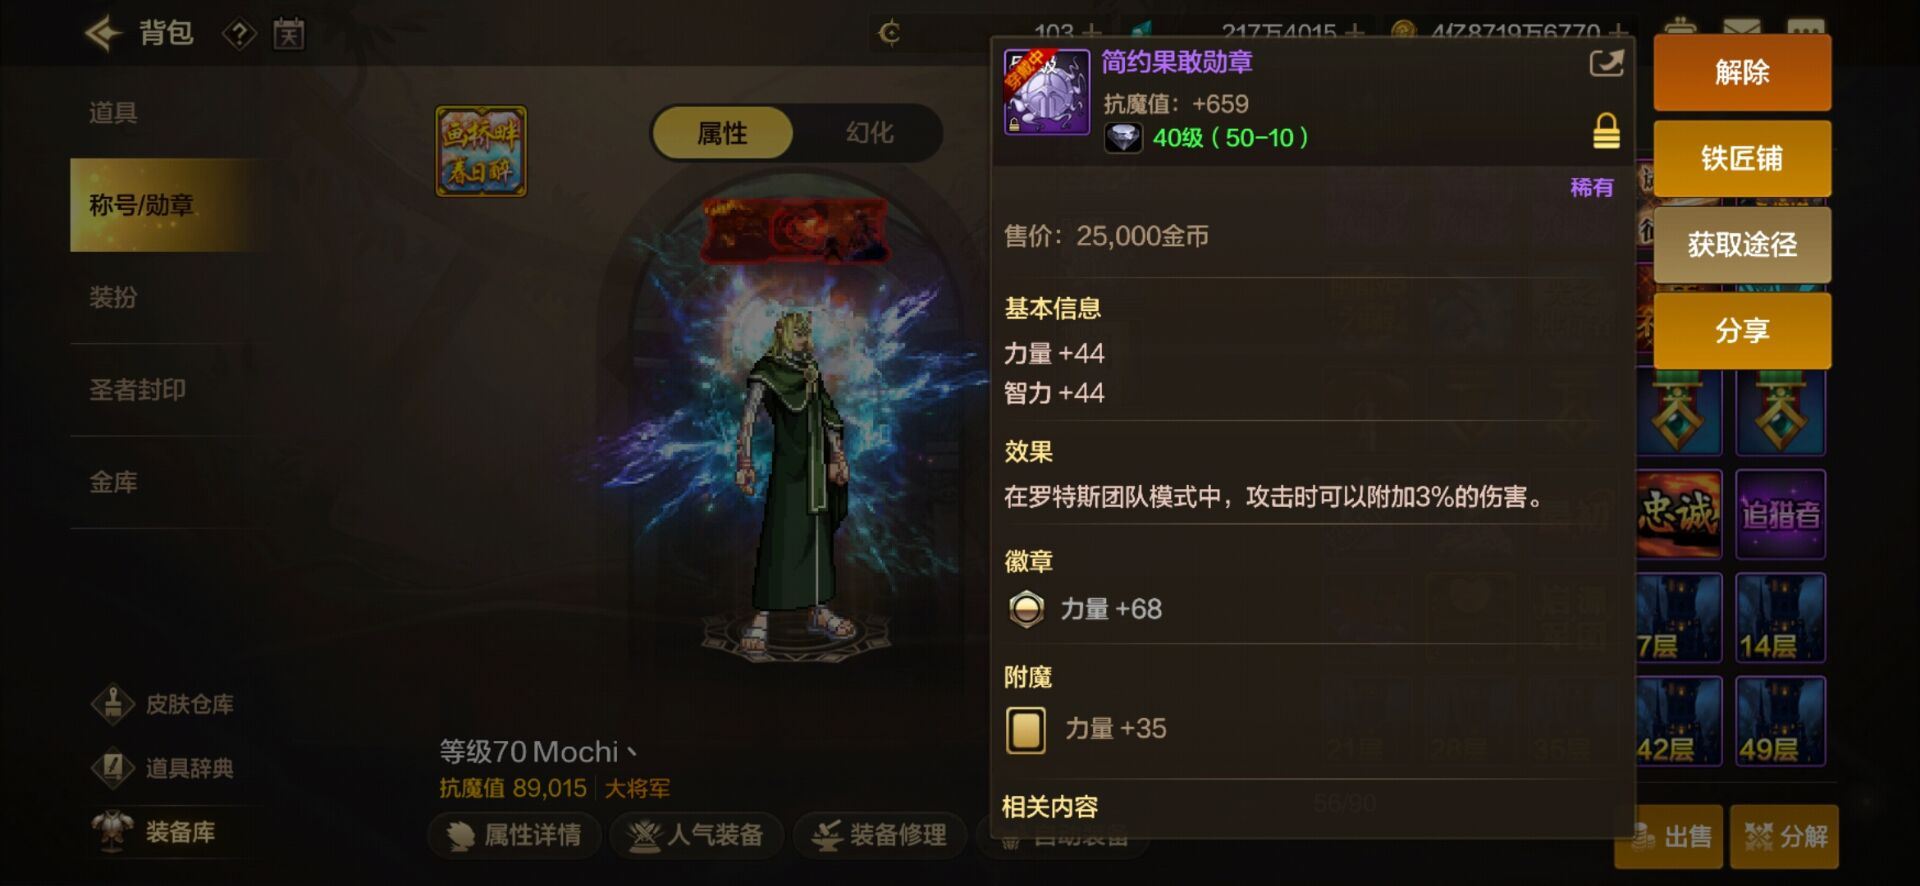Open the calendar icon in header
The width and height of the screenshot is (1920, 886).
[x=289, y=34]
